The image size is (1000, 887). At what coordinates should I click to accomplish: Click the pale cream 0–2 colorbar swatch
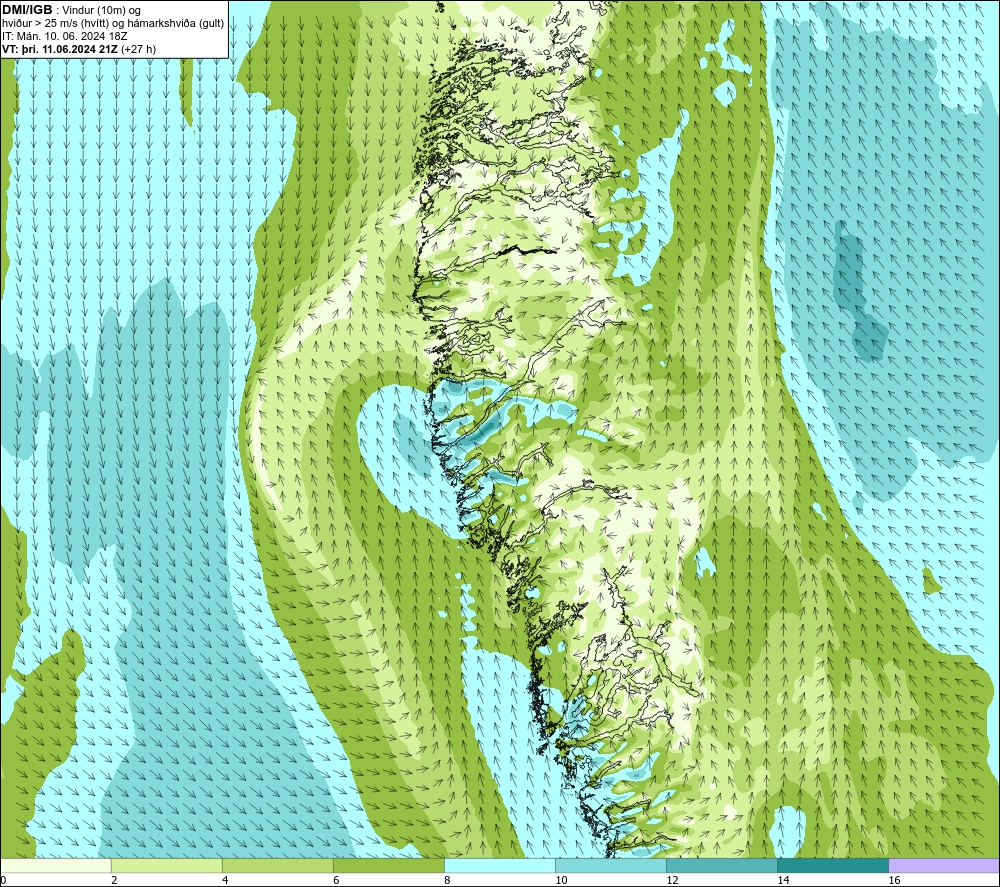pos(55,865)
